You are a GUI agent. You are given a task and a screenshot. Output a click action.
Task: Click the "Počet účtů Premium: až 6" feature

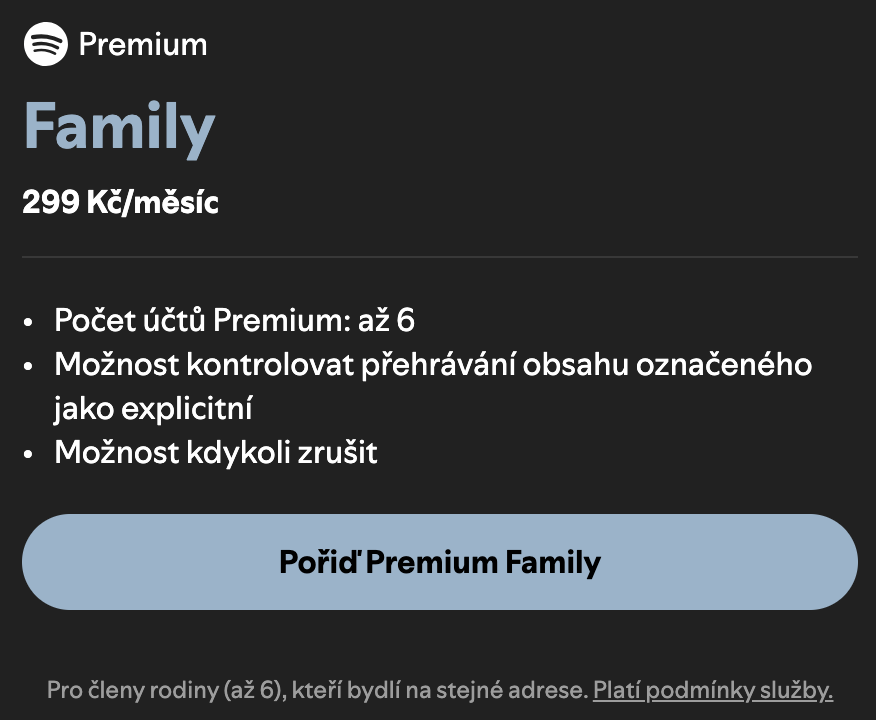tap(234, 320)
